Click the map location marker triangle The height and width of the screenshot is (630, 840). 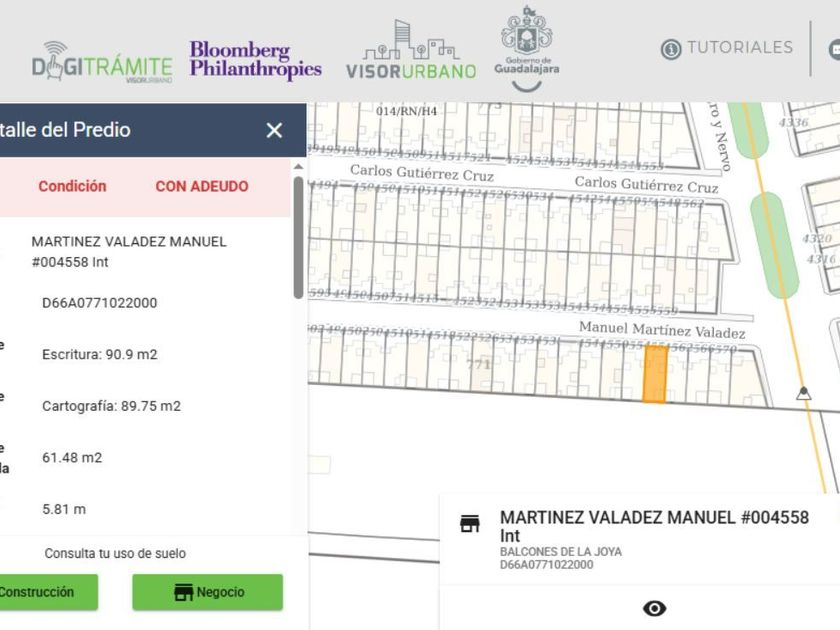tap(803, 393)
